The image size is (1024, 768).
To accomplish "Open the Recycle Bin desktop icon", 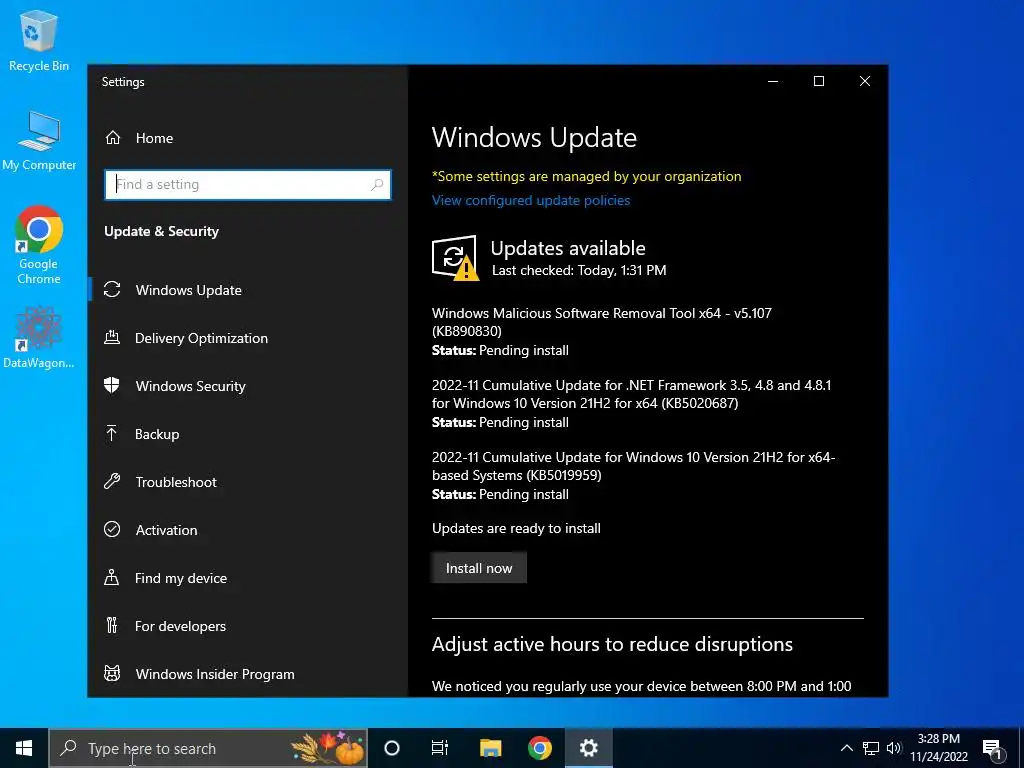I will [39, 40].
